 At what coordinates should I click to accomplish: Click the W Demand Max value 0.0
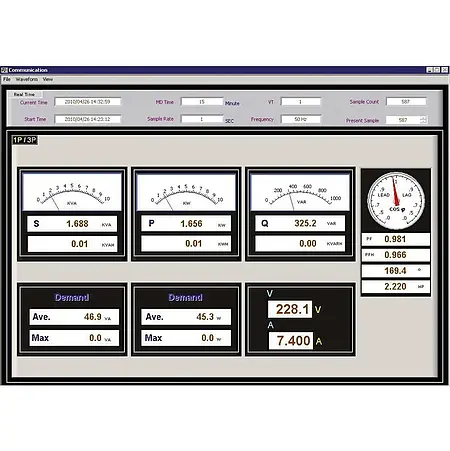pos(207,338)
